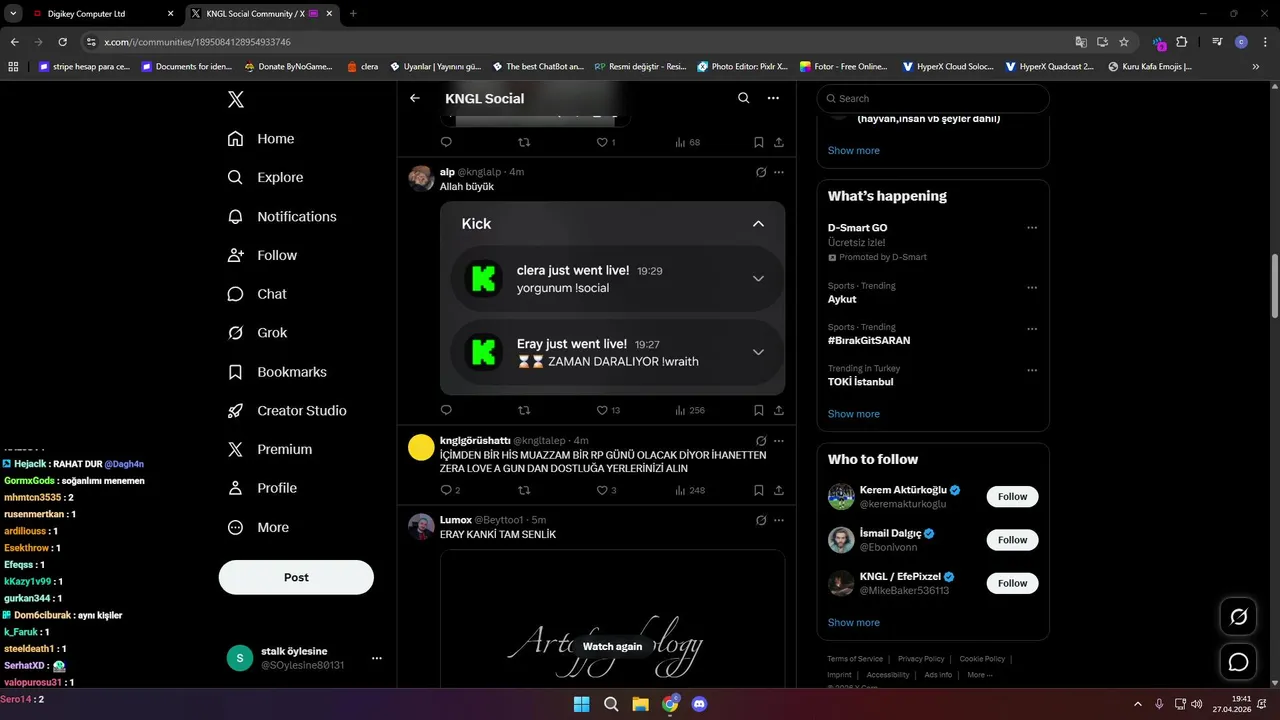Open more options for TOKİ İstanbul trend
1280x720 pixels.
(1032, 370)
